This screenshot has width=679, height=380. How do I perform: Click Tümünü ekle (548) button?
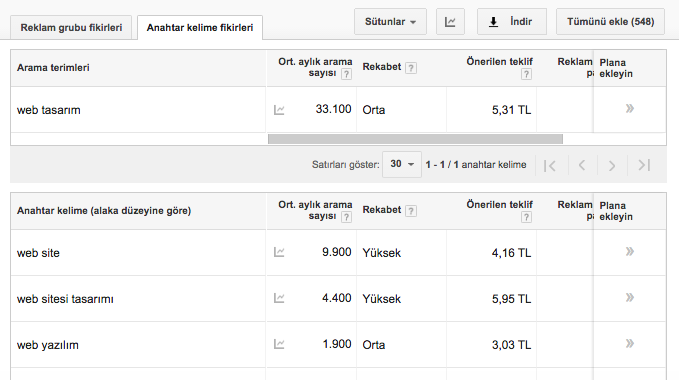(x=610, y=22)
